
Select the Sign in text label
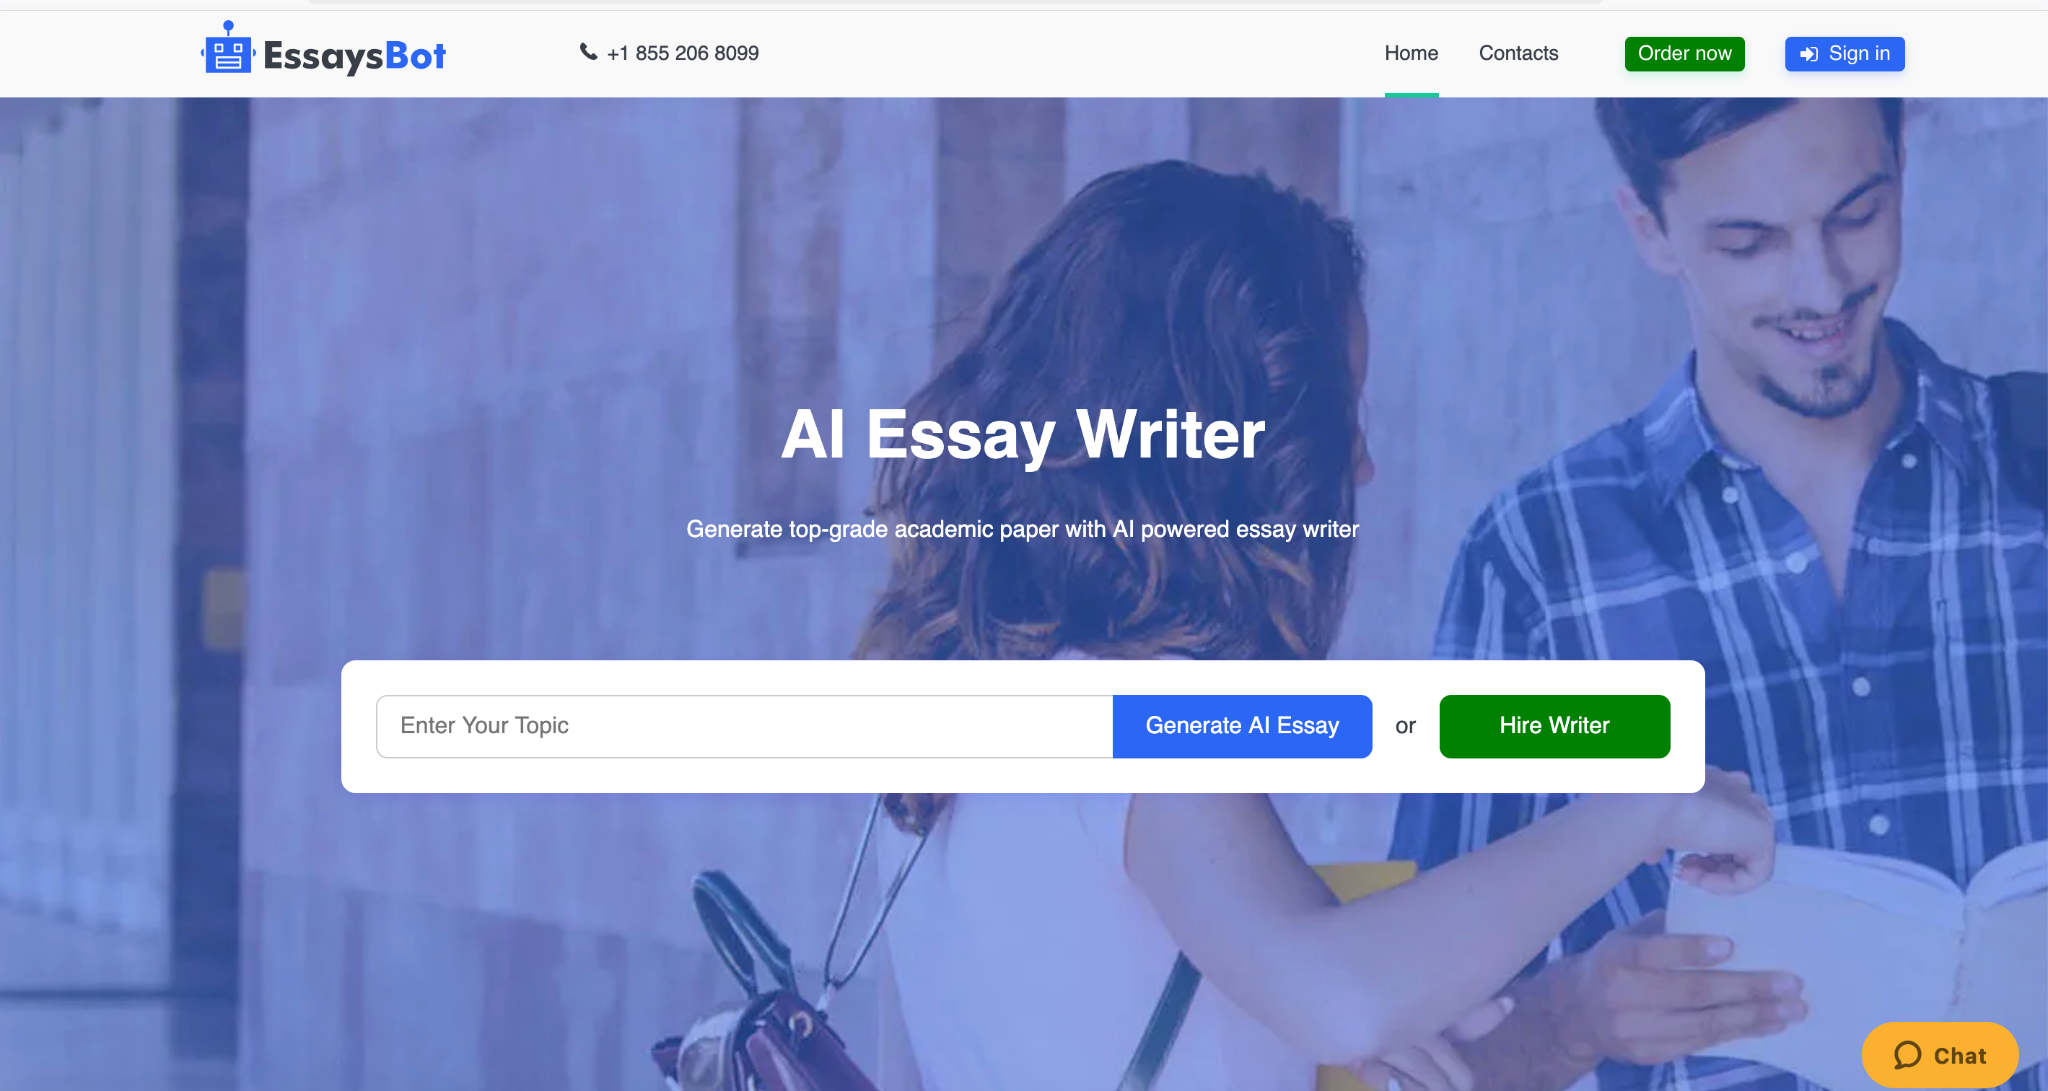pyautogui.click(x=1859, y=54)
